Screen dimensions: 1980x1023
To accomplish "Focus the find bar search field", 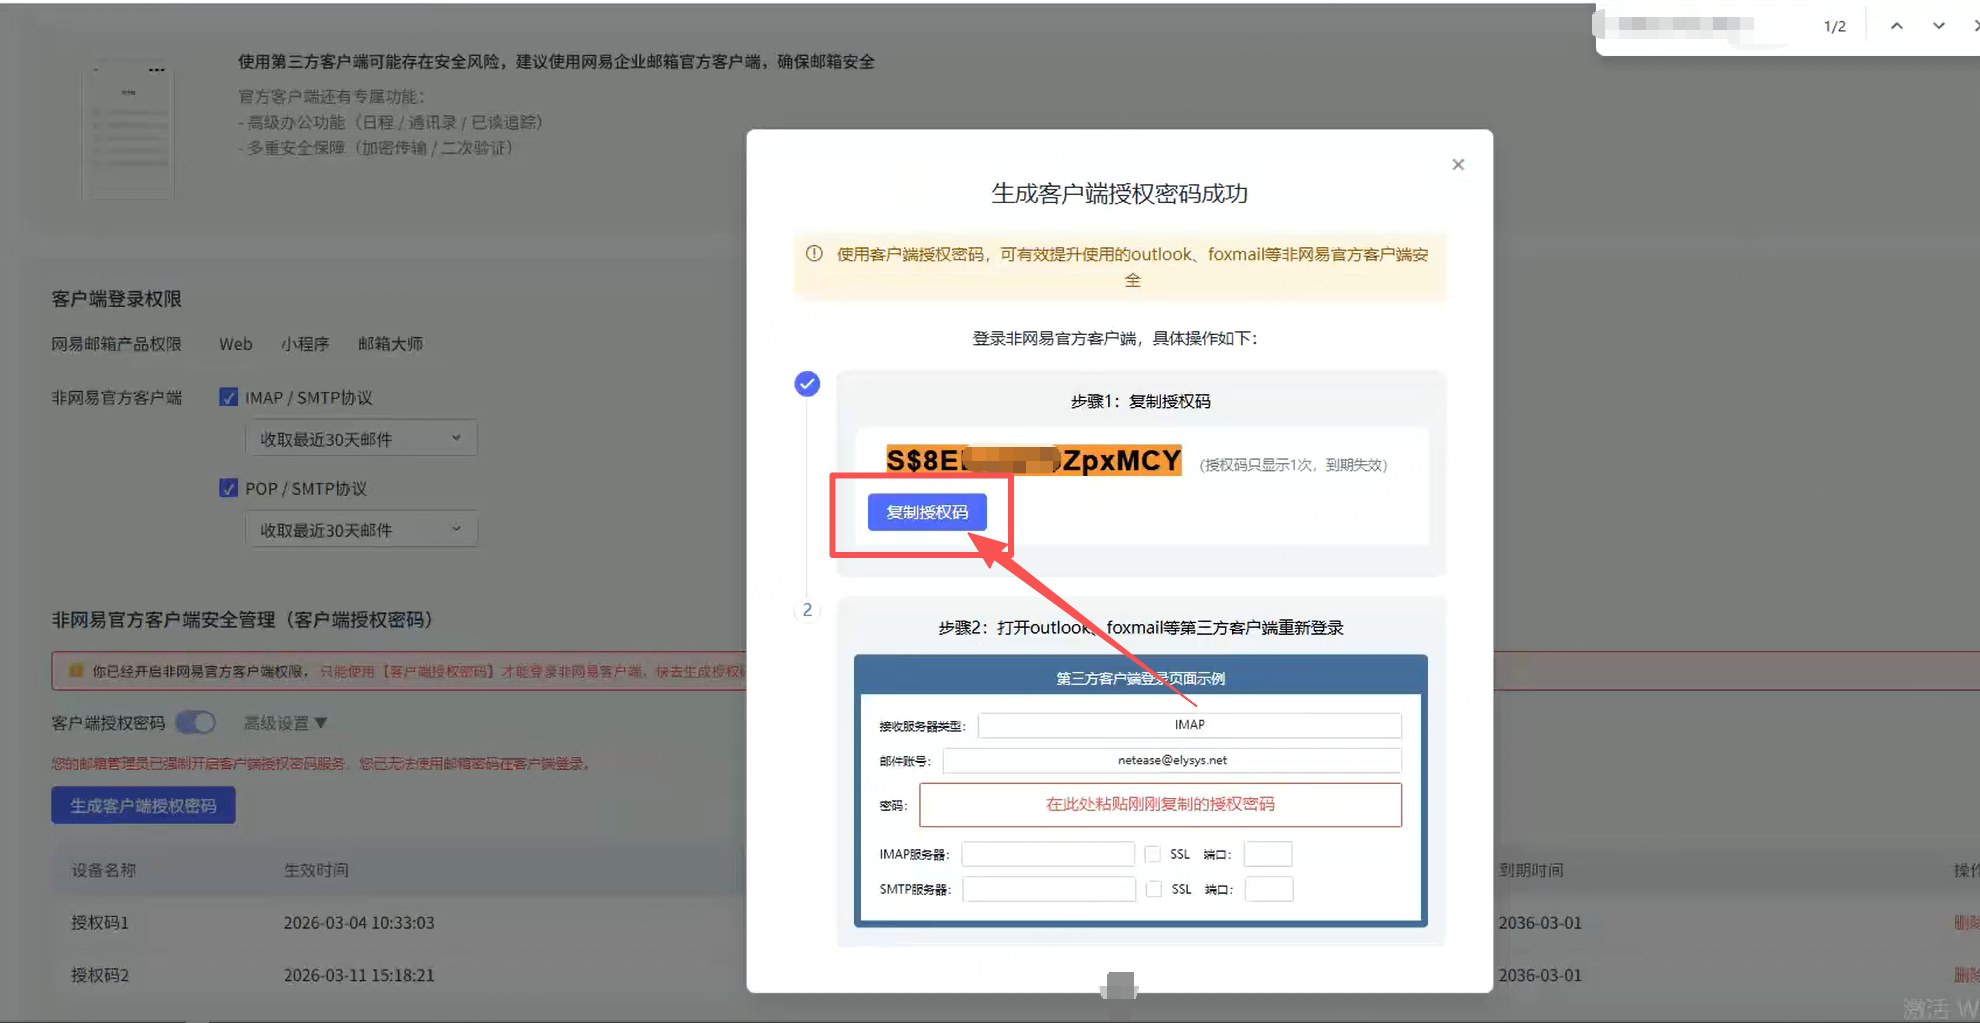I will 1700,26.
